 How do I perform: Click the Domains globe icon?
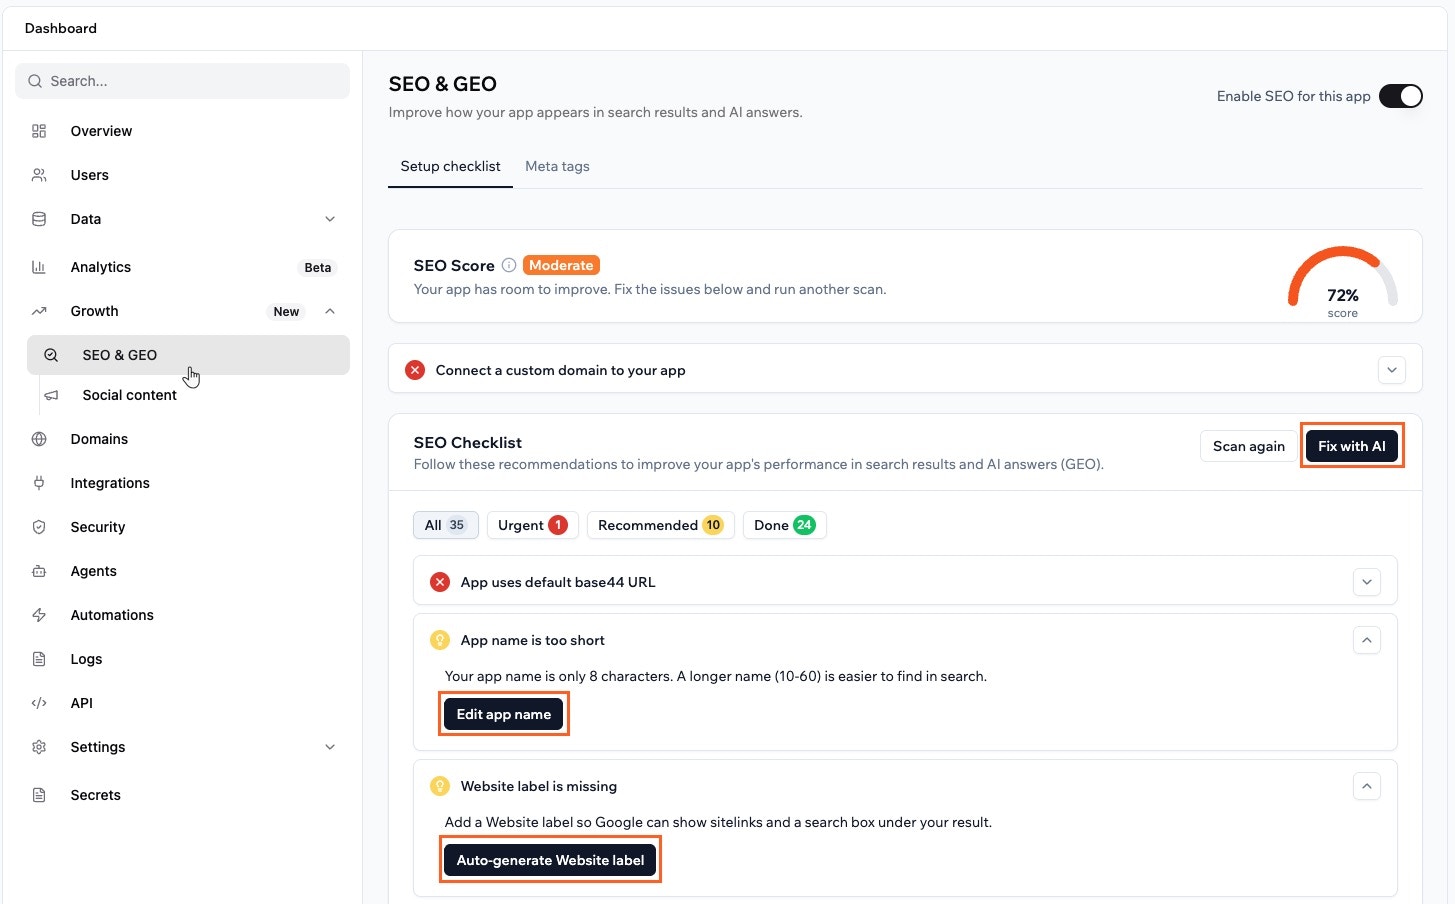(x=38, y=439)
